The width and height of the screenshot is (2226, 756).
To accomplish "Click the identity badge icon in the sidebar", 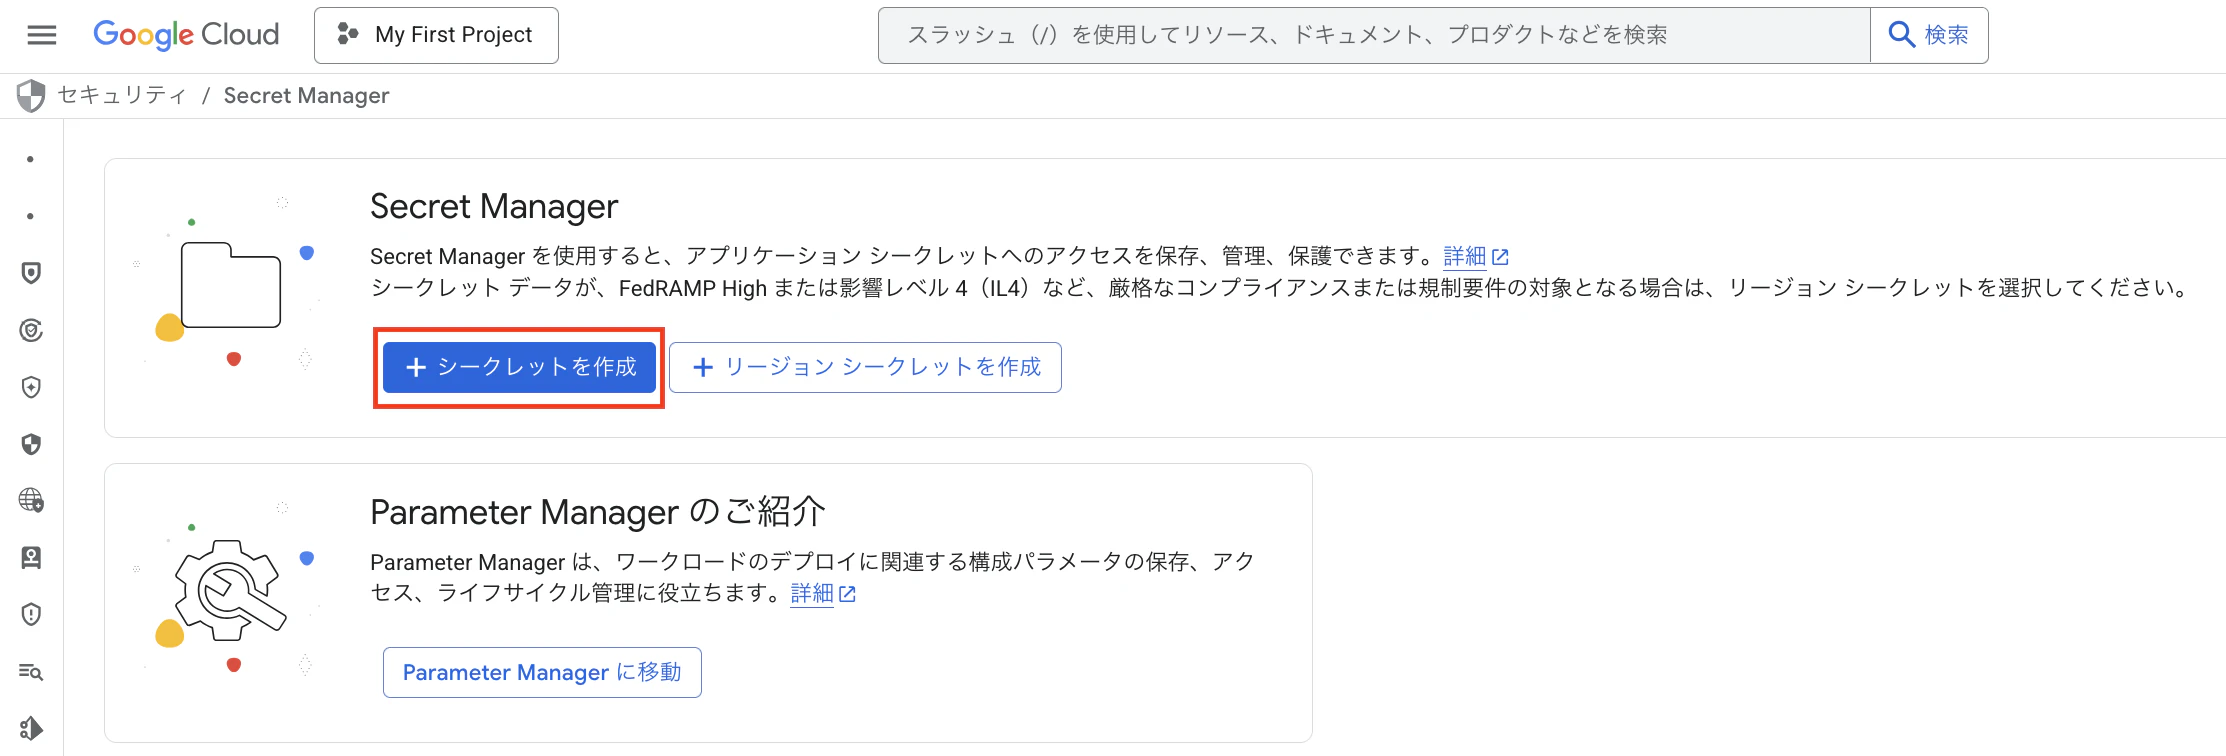I will tap(30, 558).
